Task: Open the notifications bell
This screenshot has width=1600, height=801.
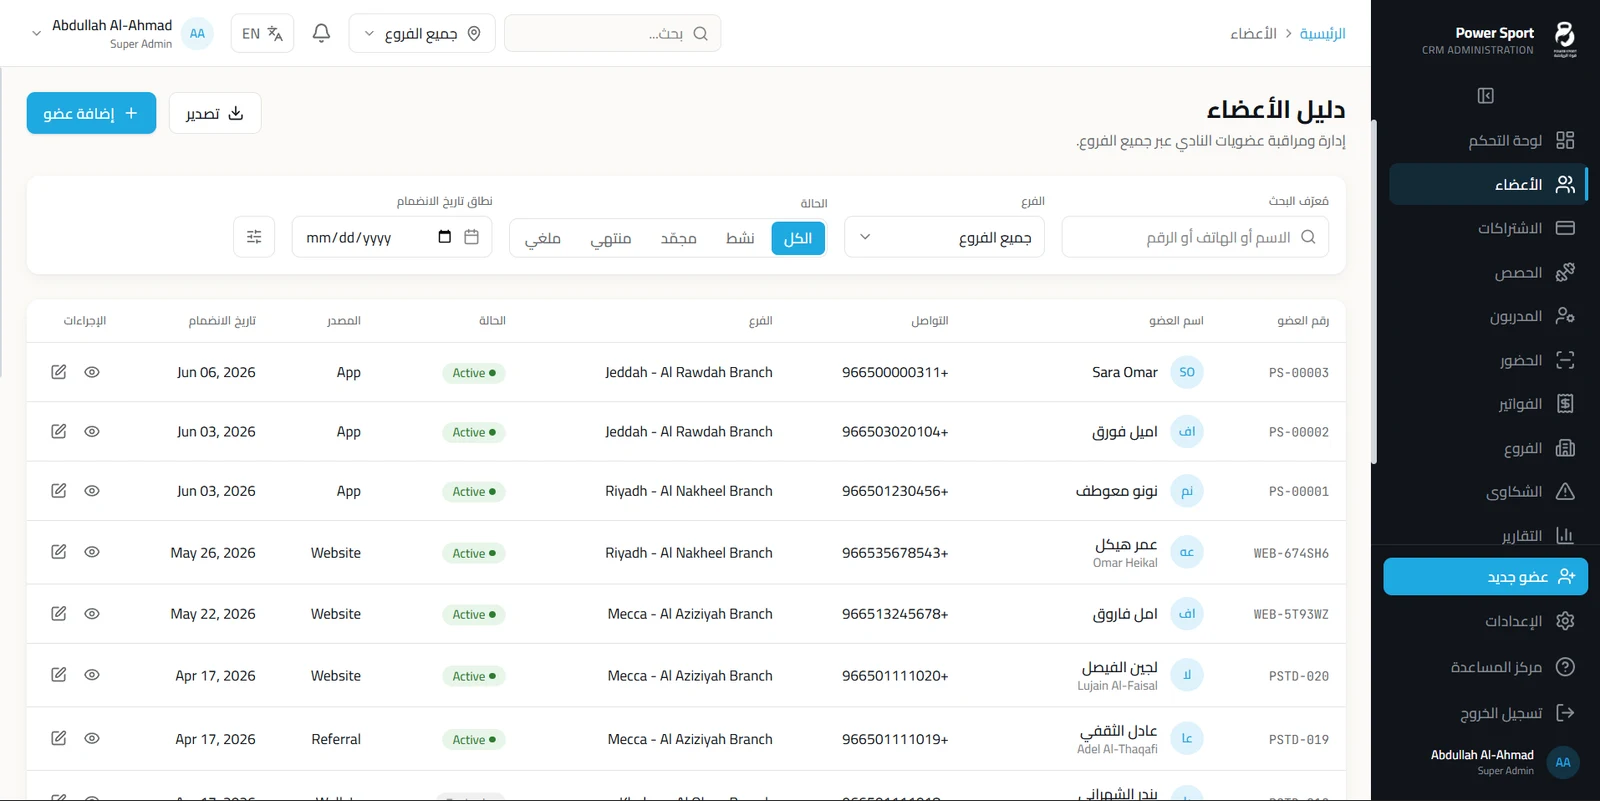Action: coord(321,33)
